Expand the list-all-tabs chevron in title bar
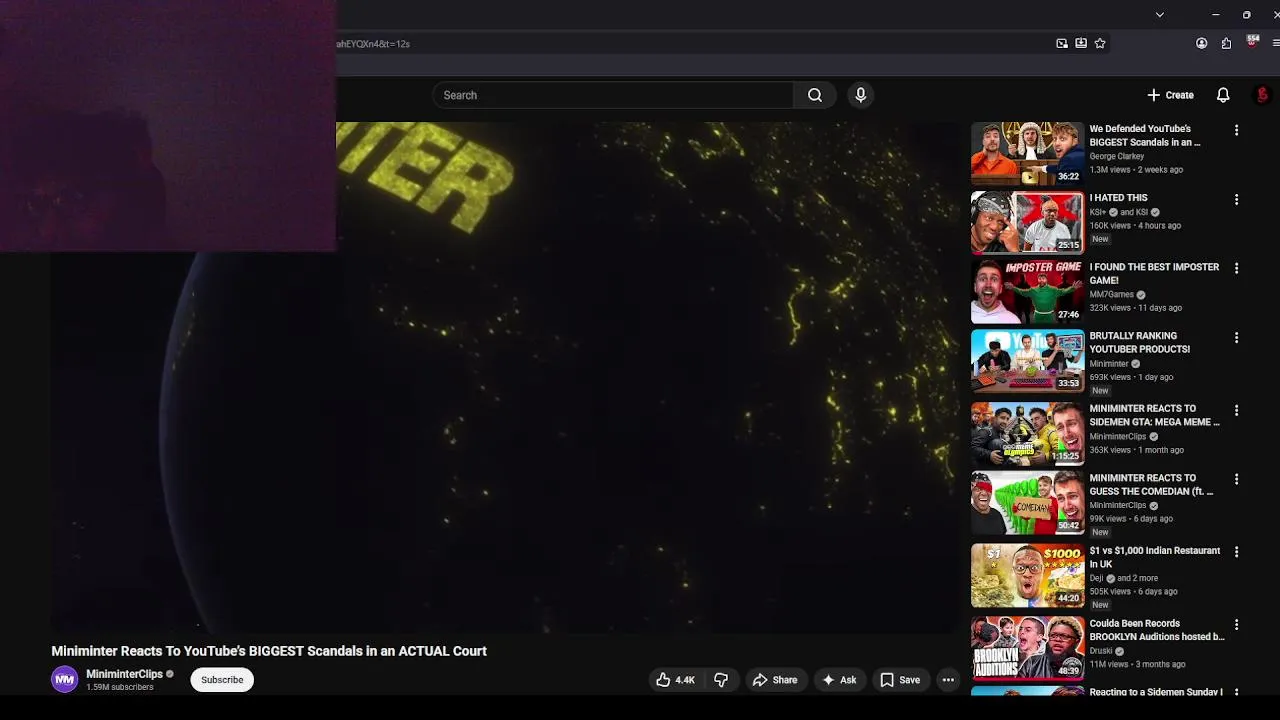Screen dimensions: 1280x720 click(1159, 14)
